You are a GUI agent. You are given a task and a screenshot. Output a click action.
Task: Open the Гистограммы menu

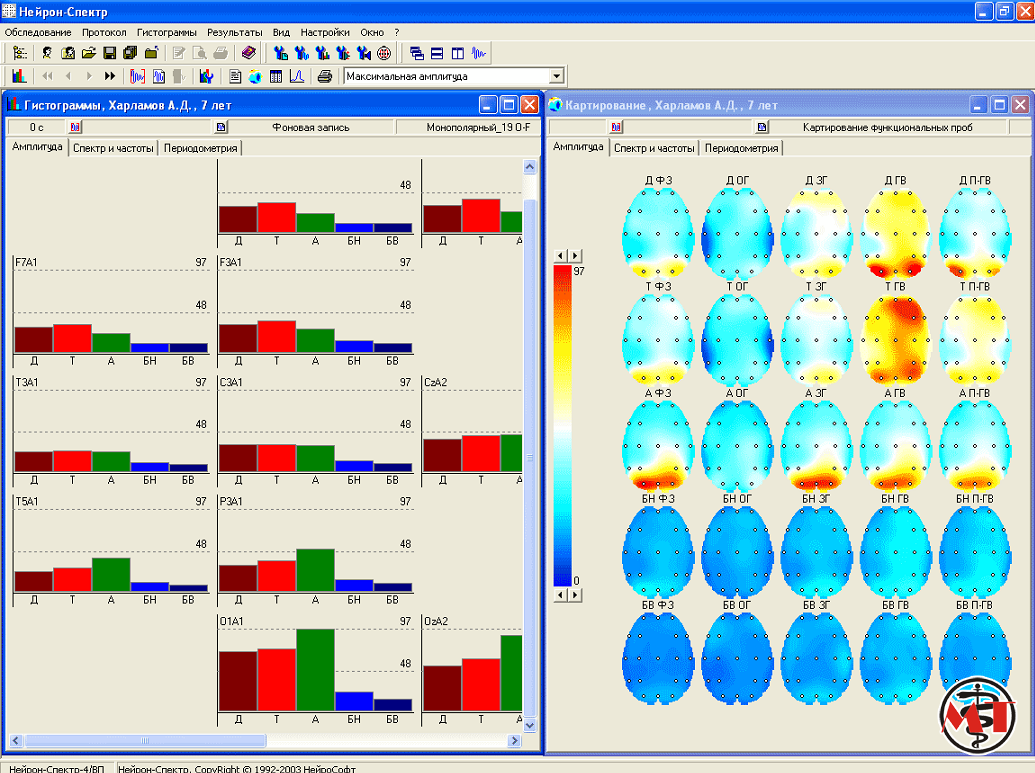(x=167, y=32)
